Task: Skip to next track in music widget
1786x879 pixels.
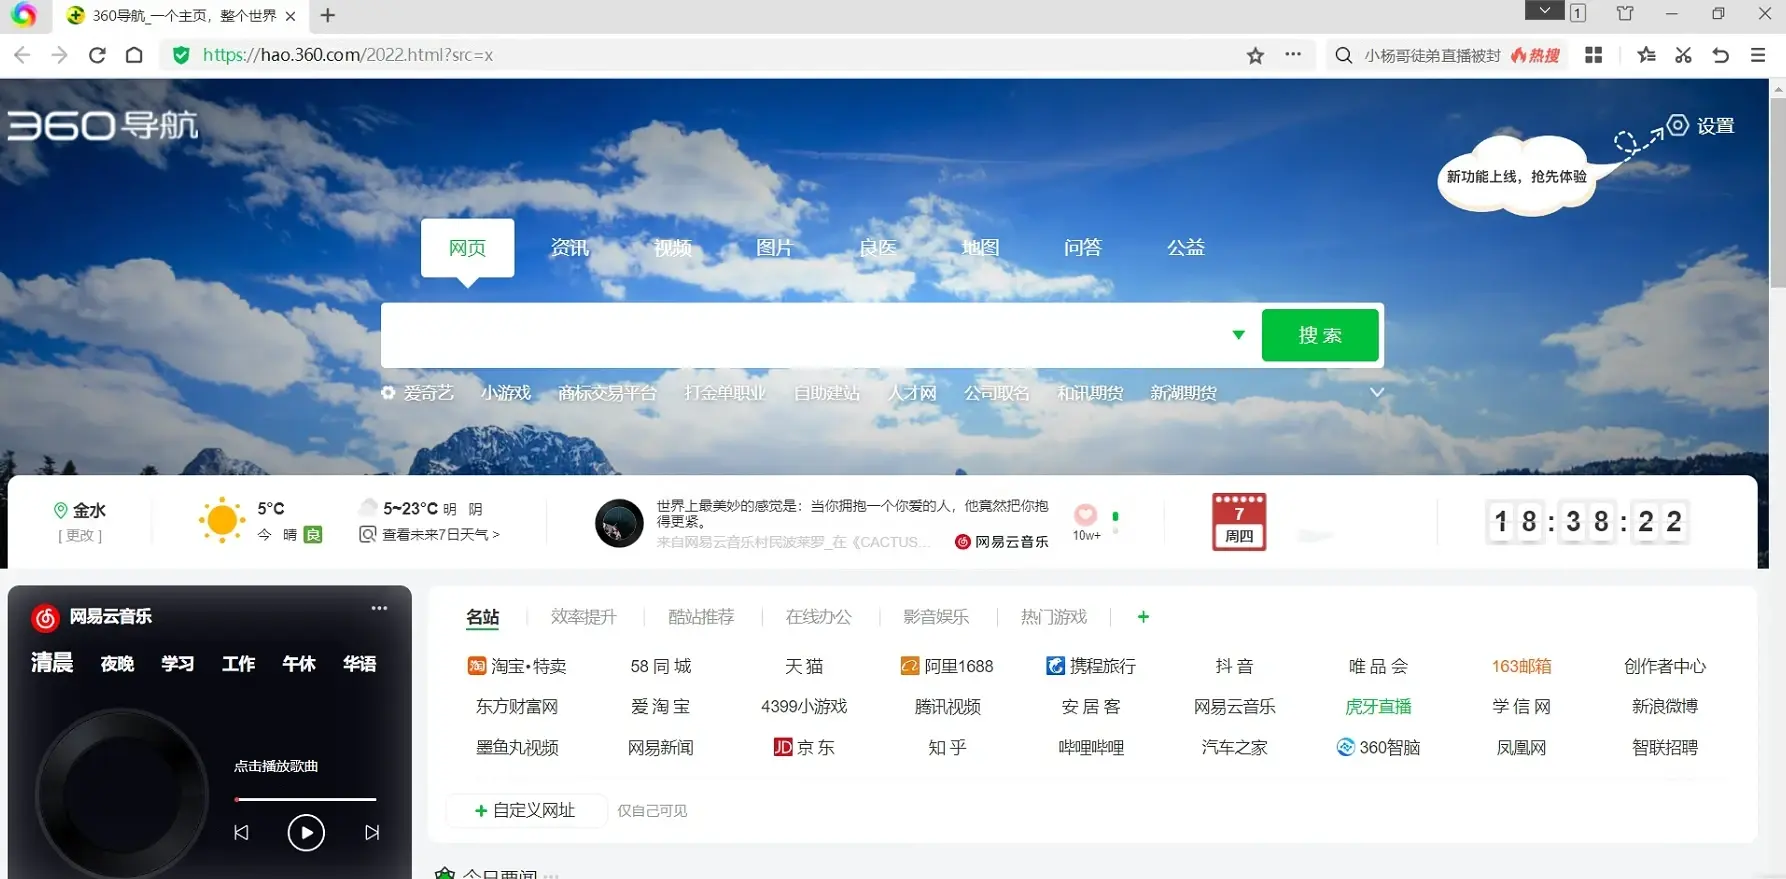Action: tap(372, 832)
